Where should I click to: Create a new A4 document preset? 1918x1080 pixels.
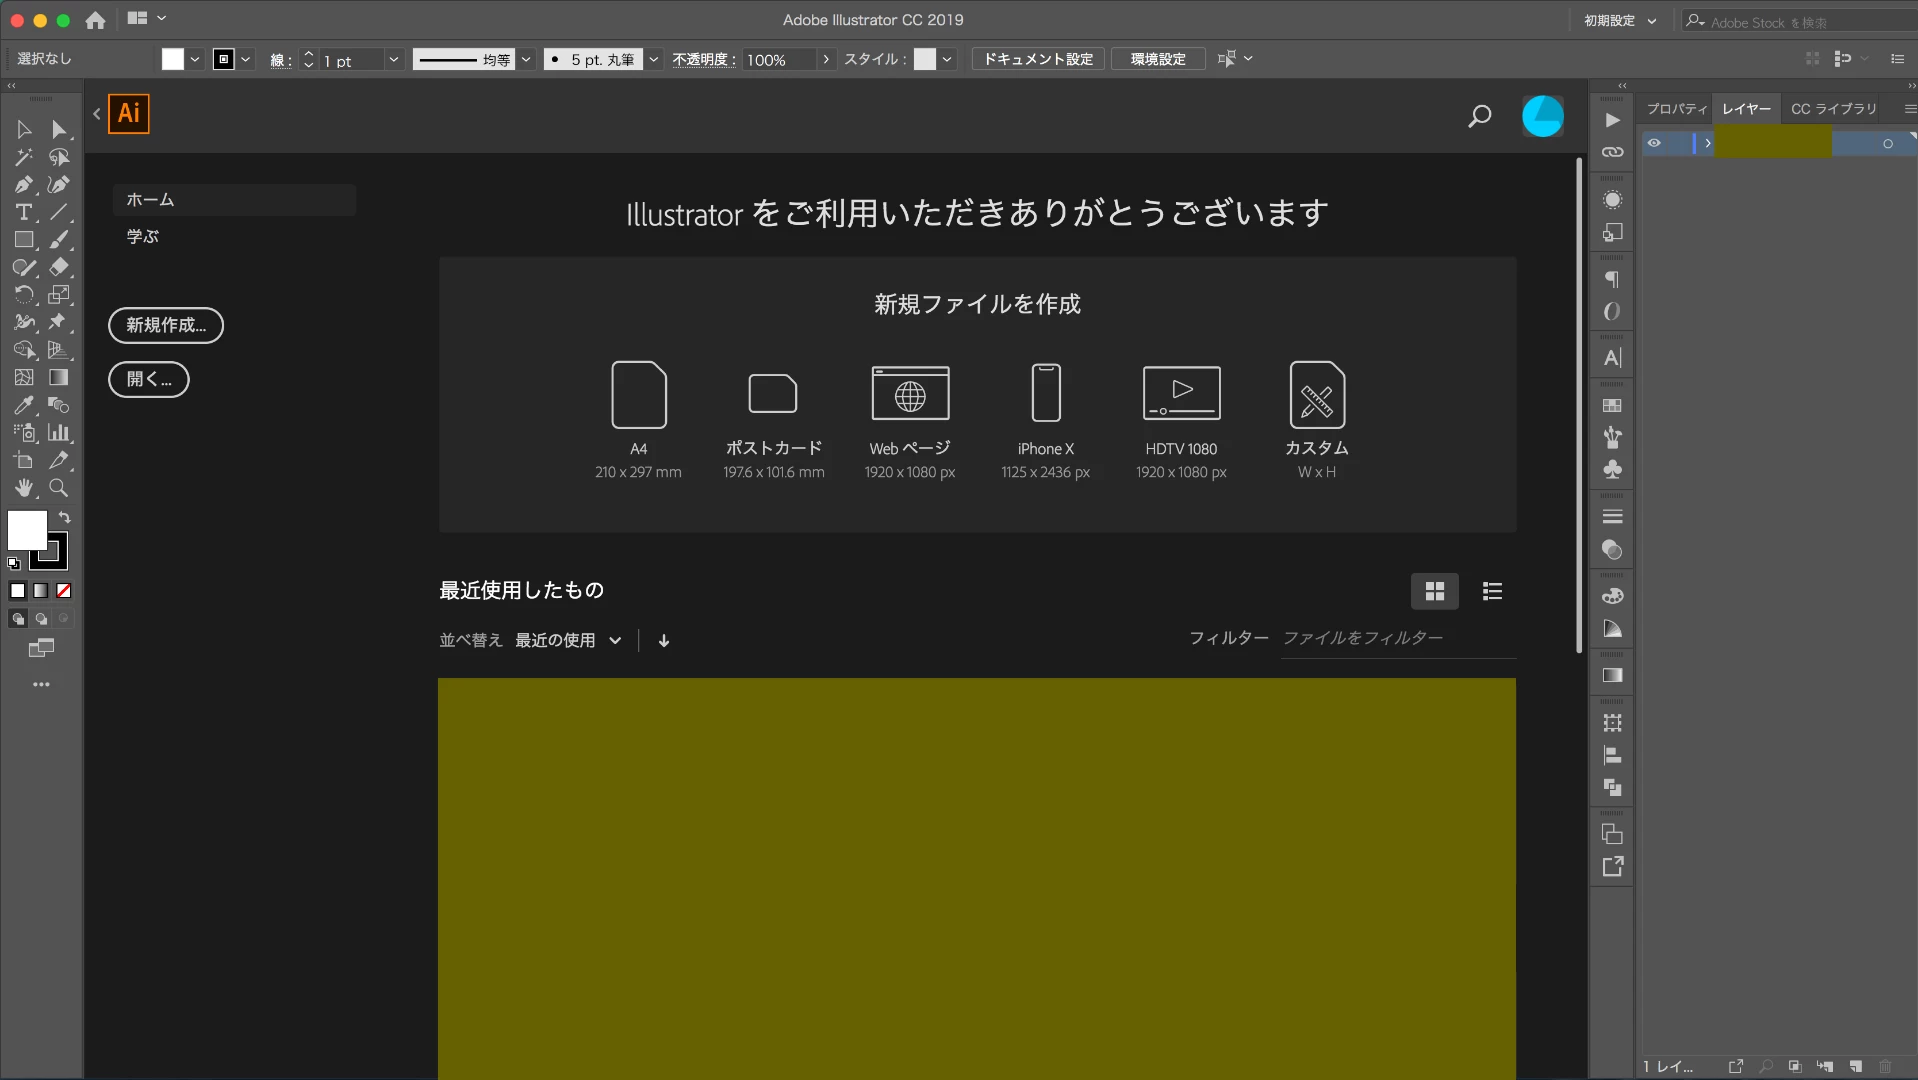[x=638, y=420]
